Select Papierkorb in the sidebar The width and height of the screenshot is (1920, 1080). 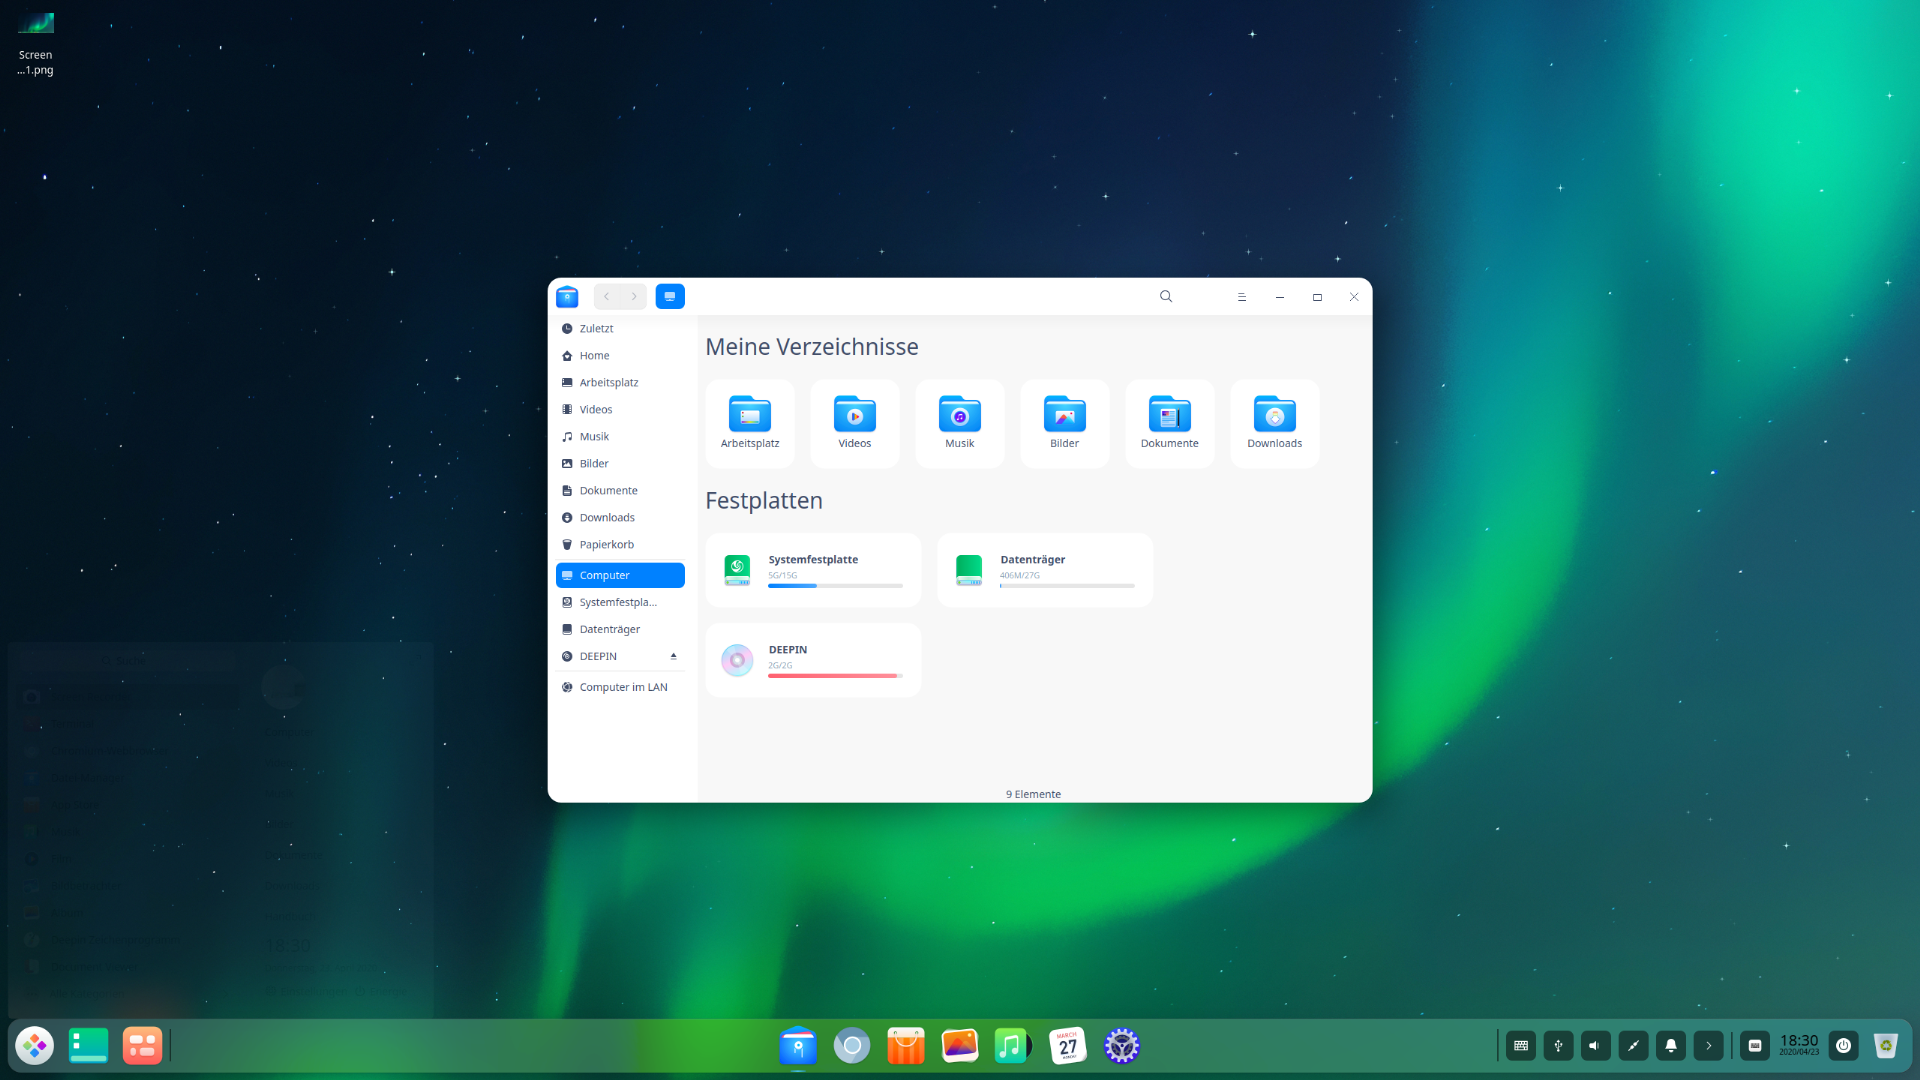(607, 545)
